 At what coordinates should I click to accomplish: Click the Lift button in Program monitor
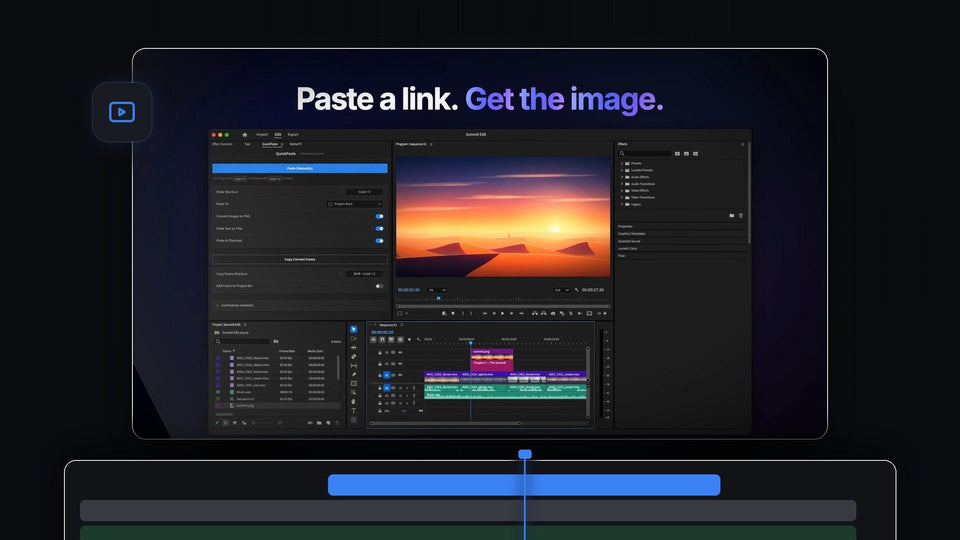[x=534, y=313]
